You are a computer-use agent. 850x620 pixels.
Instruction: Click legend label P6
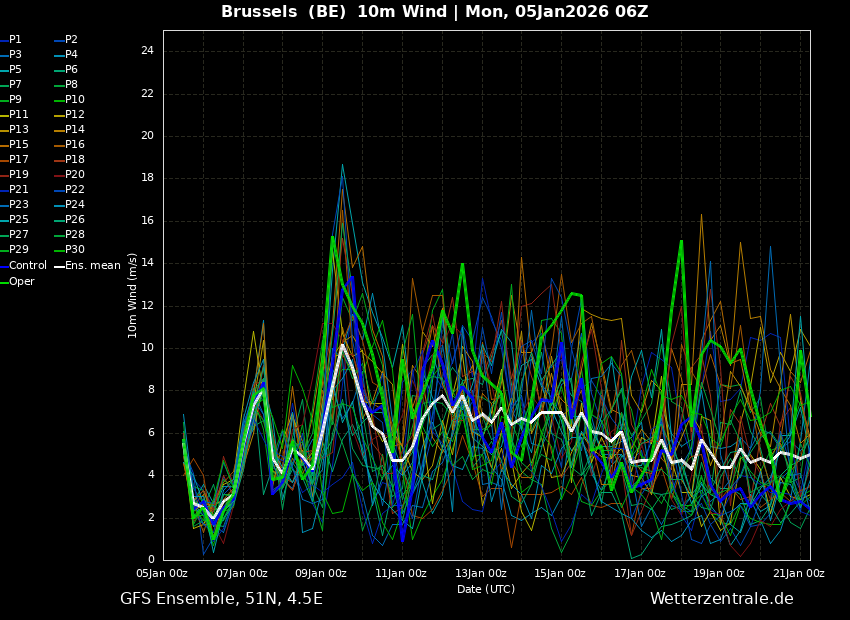coord(66,69)
